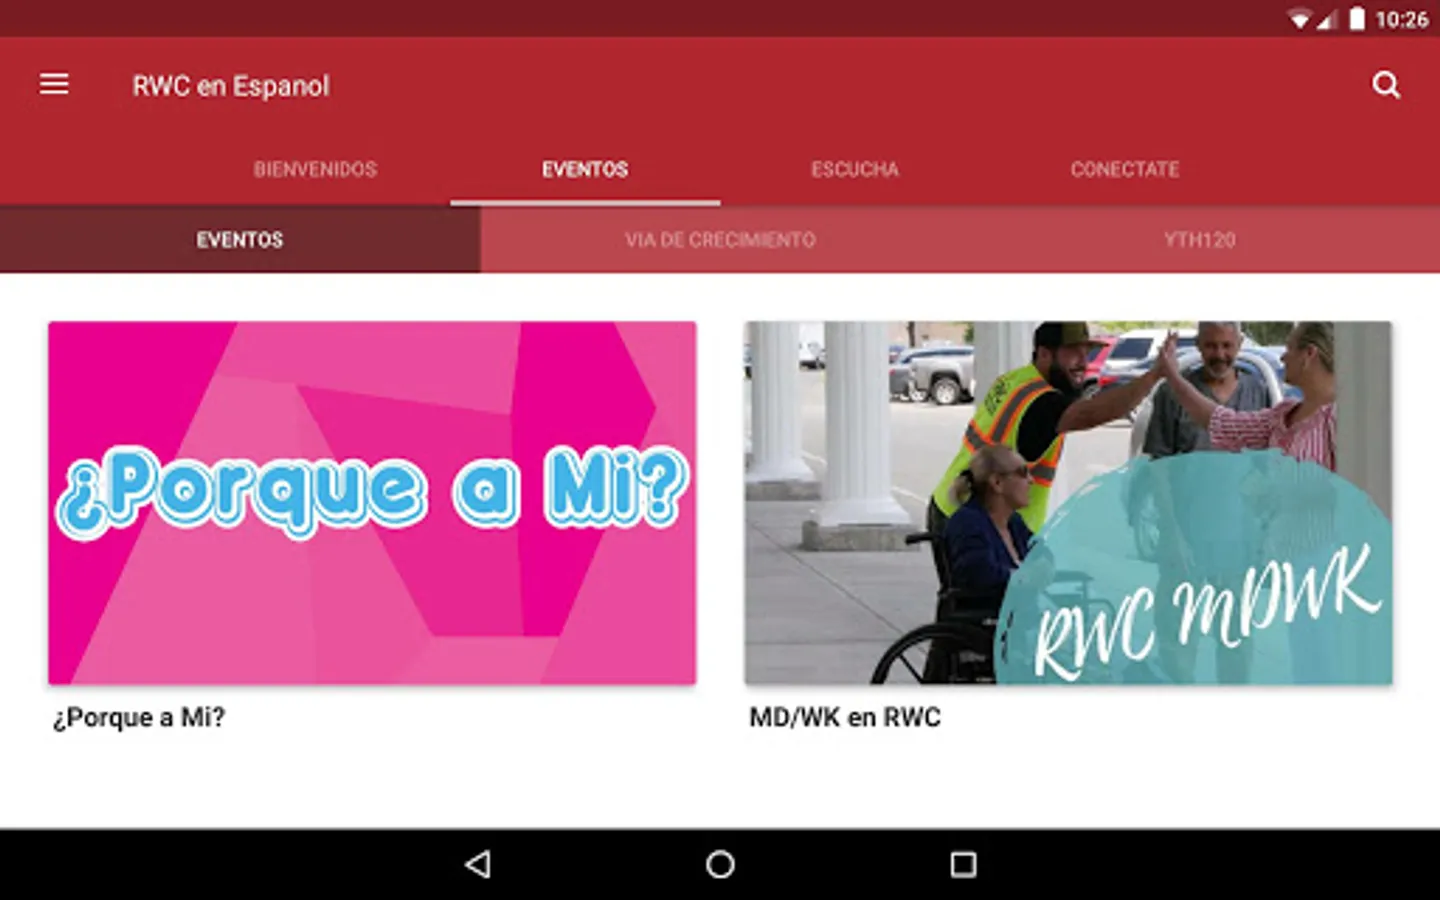The width and height of the screenshot is (1440, 900).
Task: Open the VIA DE CRECIMIENTO sub-tab
Action: (720, 240)
